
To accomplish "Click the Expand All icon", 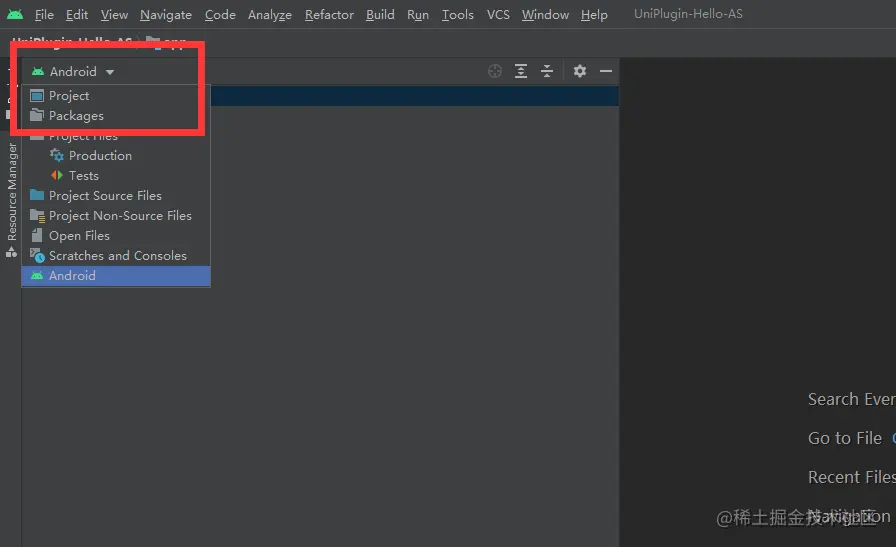I will tap(521, 71).
